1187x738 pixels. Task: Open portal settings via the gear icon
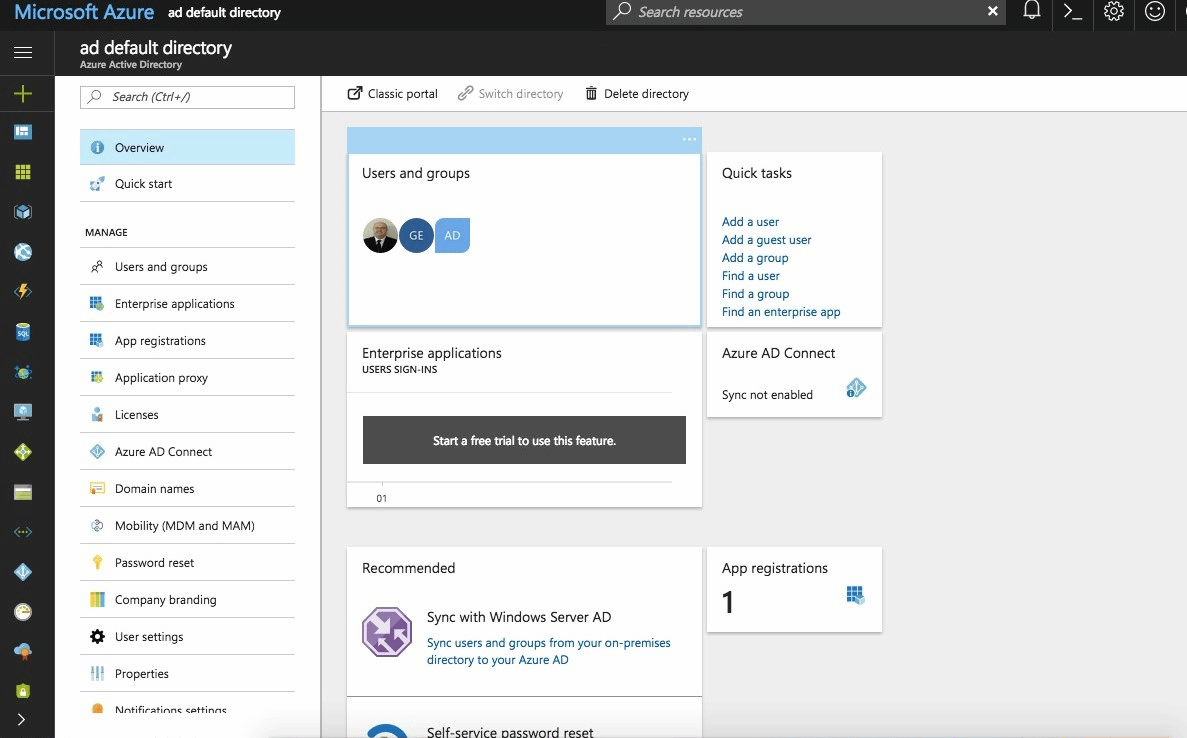[1113, 13]
